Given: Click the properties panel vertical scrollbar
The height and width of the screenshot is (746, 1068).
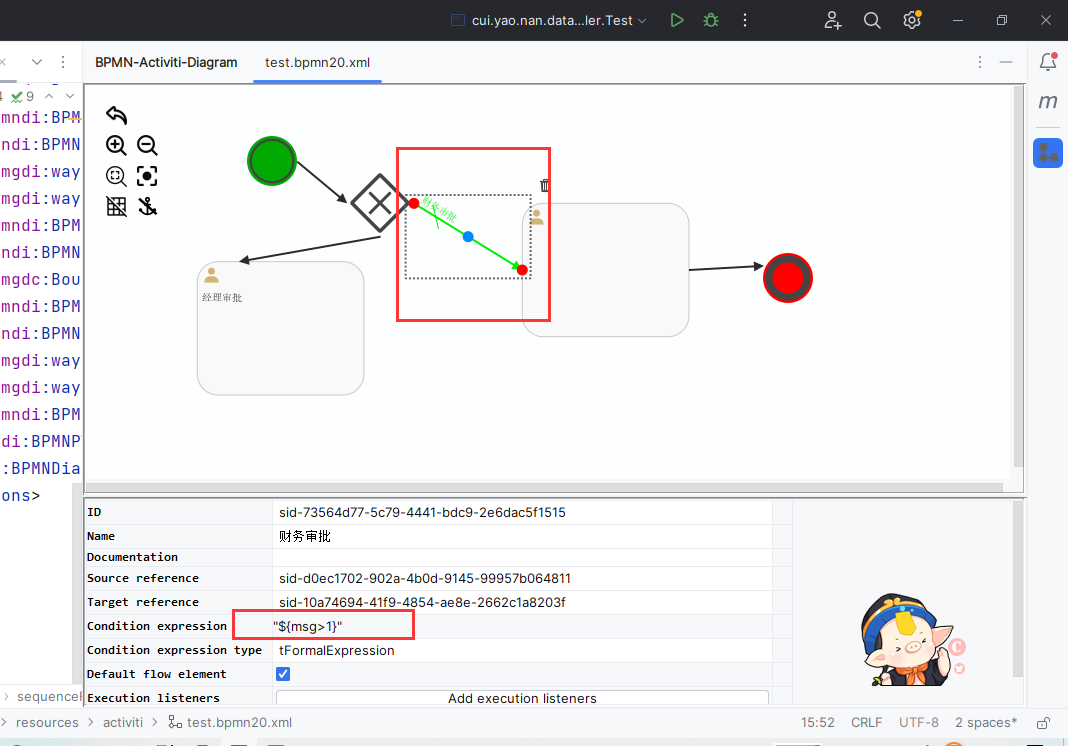Looking at the screenshot, I should pyautogui.click(x=1018, y=589).
